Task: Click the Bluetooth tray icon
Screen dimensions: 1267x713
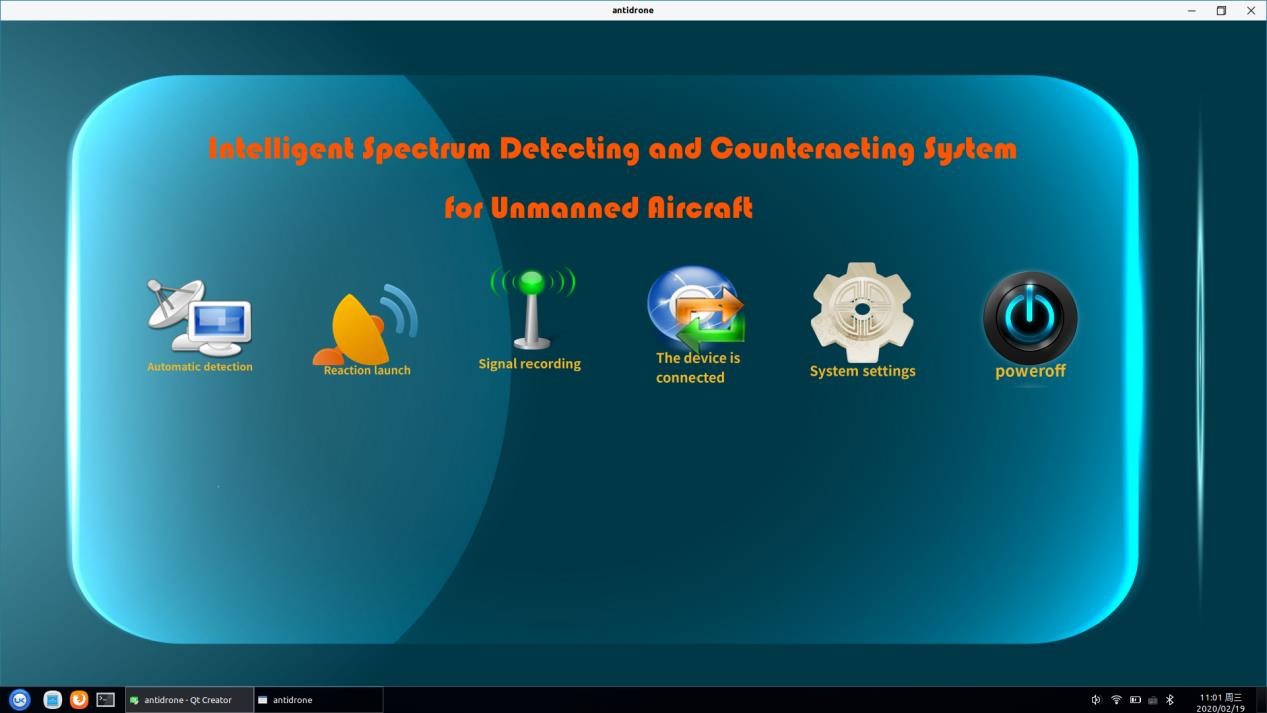Action: click(1170, 700)
